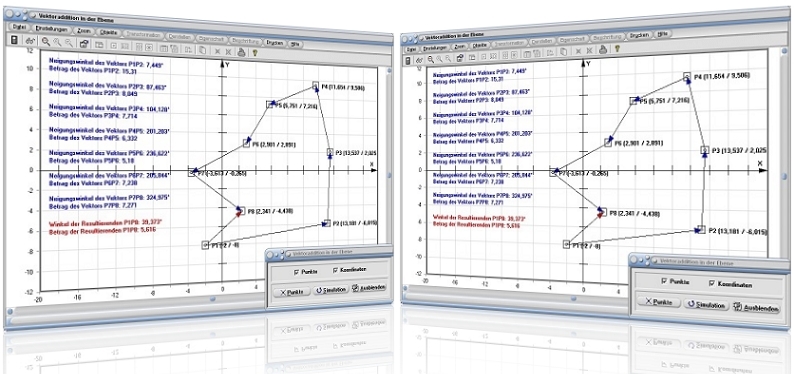The image size is (794, 374).
Task: Click the Simulation button in left dialog
Action: point(330,290)
